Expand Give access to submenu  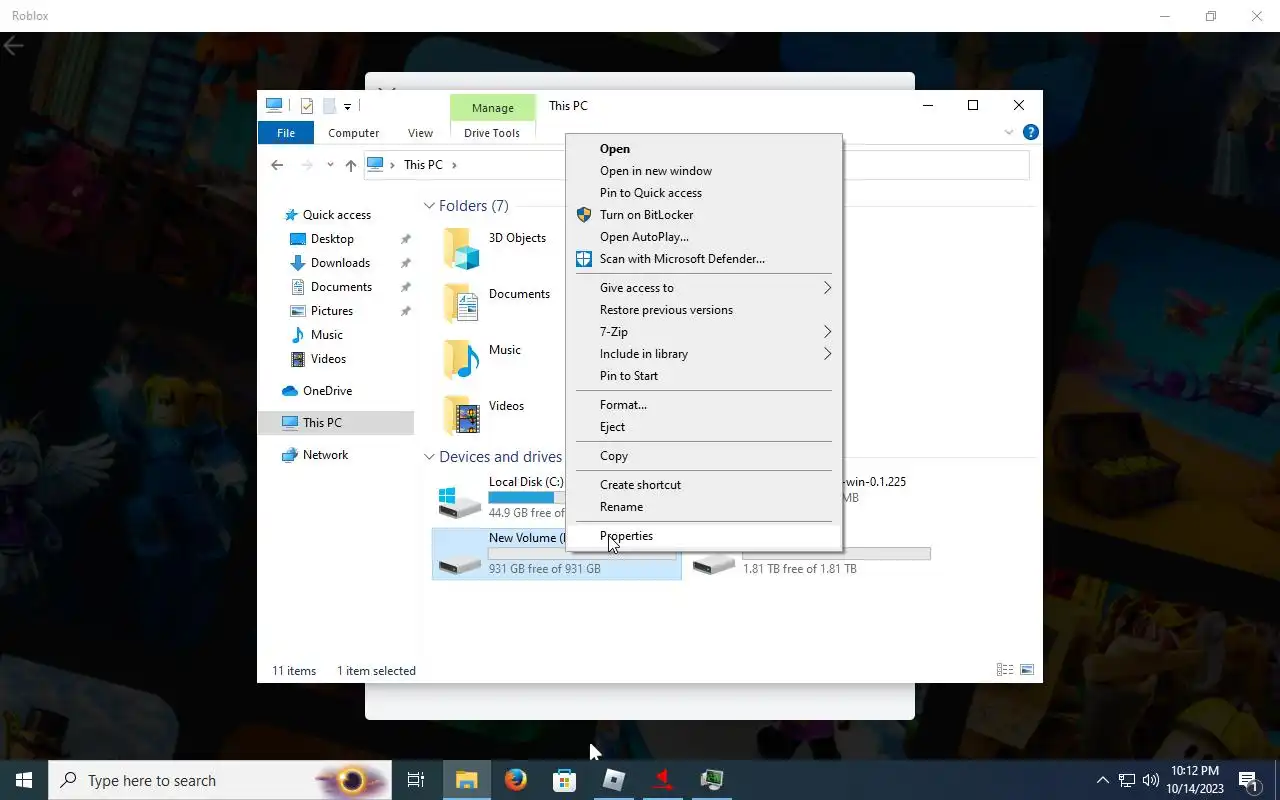click(704, 288)
